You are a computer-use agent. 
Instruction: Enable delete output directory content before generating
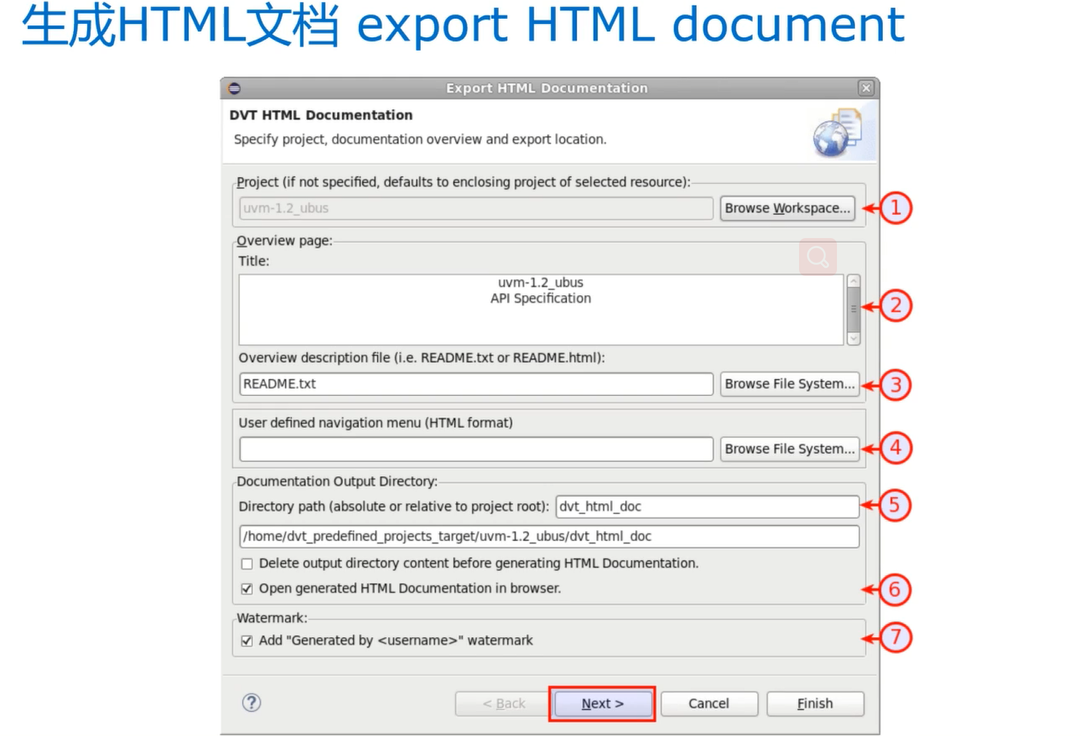[246, 564]
